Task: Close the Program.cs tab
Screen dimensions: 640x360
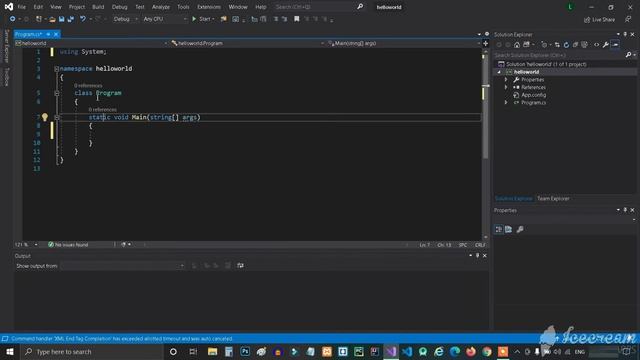Action: [56, 34]
